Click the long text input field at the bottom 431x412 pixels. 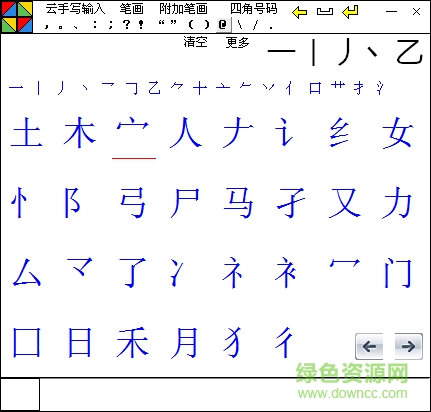coord(235,395)
